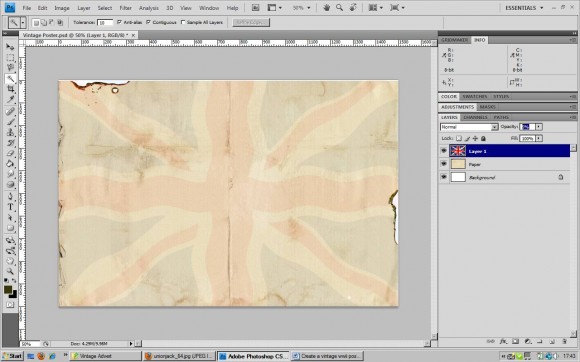Open the Fill slider arrow
Image resolution: width=580 pixels, height=362 pixels.
click(539, 138)
